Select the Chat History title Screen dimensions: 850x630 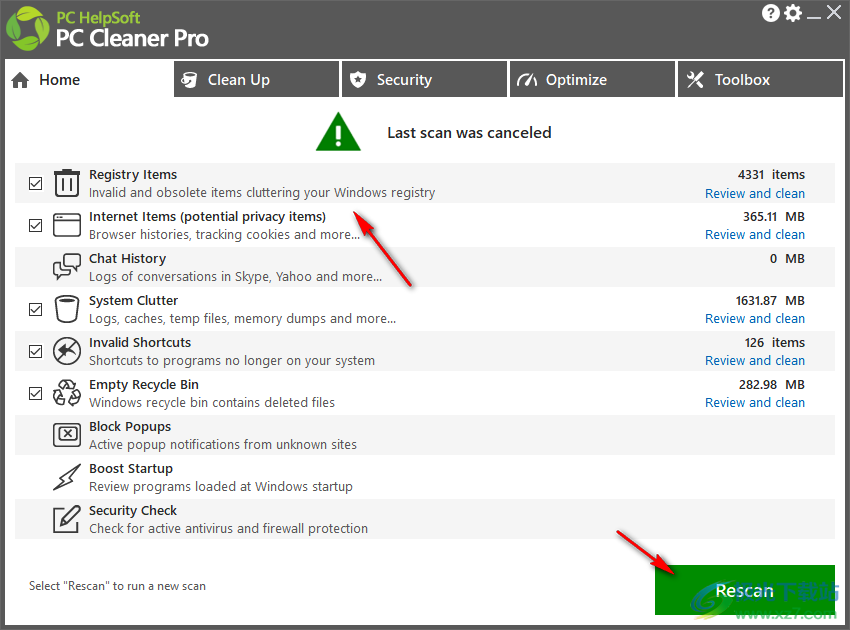127,259
